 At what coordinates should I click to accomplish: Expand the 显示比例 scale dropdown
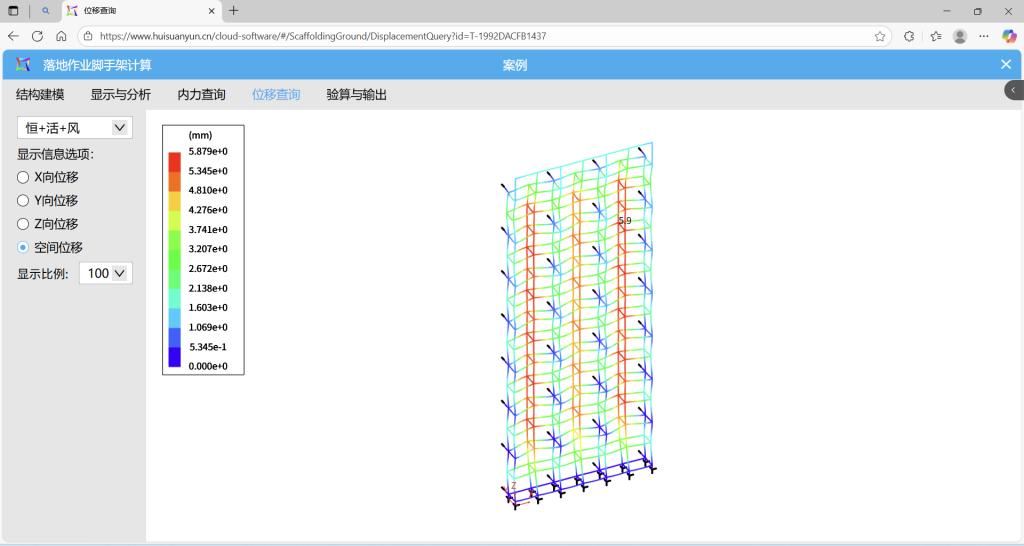105,273
